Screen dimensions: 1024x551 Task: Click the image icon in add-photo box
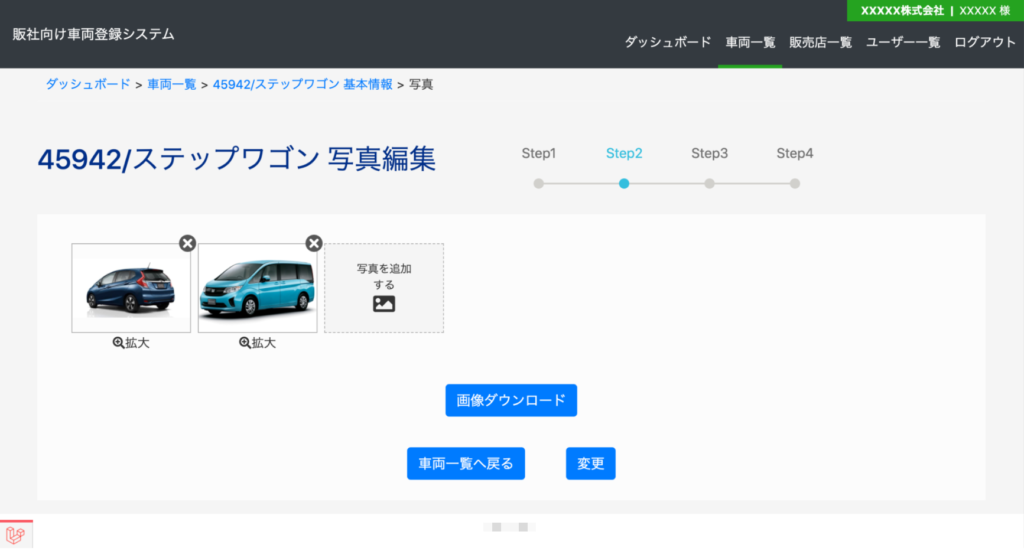point(384,304)
